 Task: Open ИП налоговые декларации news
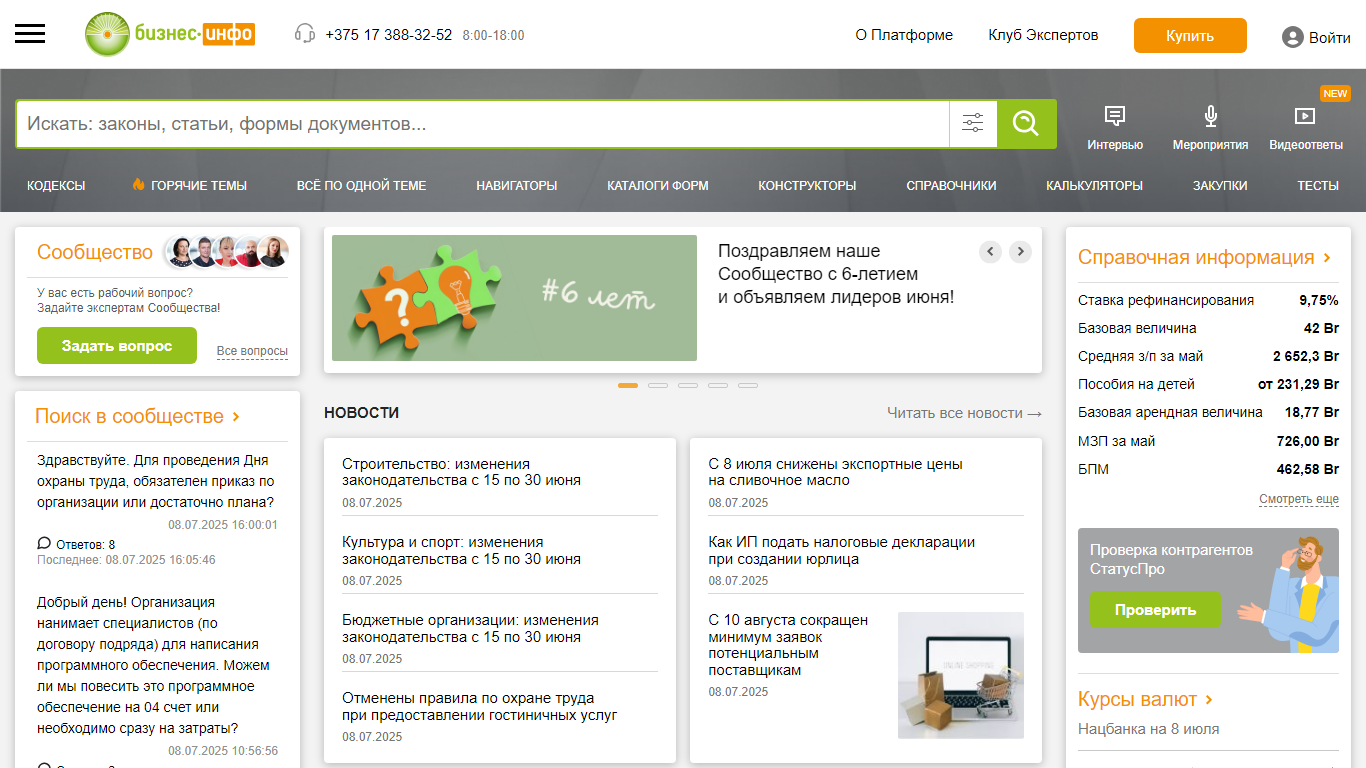click(x=842, y=551)
